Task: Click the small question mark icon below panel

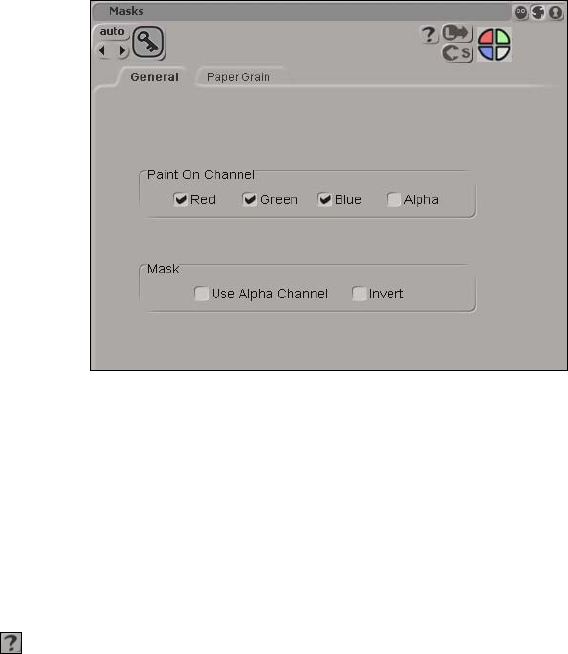Action: [11, 642]
